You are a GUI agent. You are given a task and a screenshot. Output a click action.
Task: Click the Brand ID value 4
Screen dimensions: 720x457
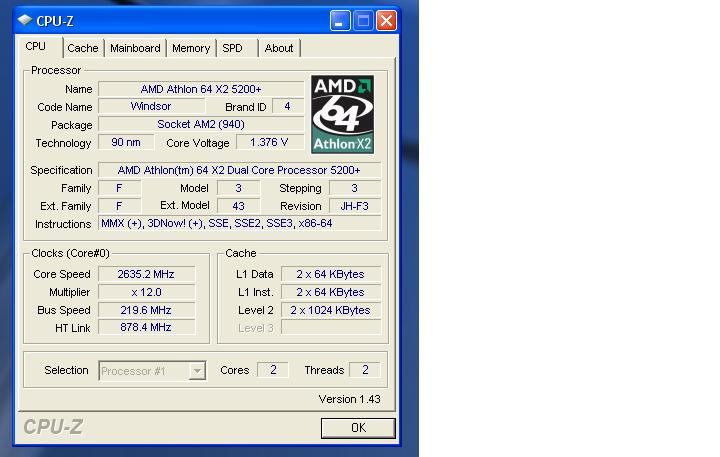(288, 107)
